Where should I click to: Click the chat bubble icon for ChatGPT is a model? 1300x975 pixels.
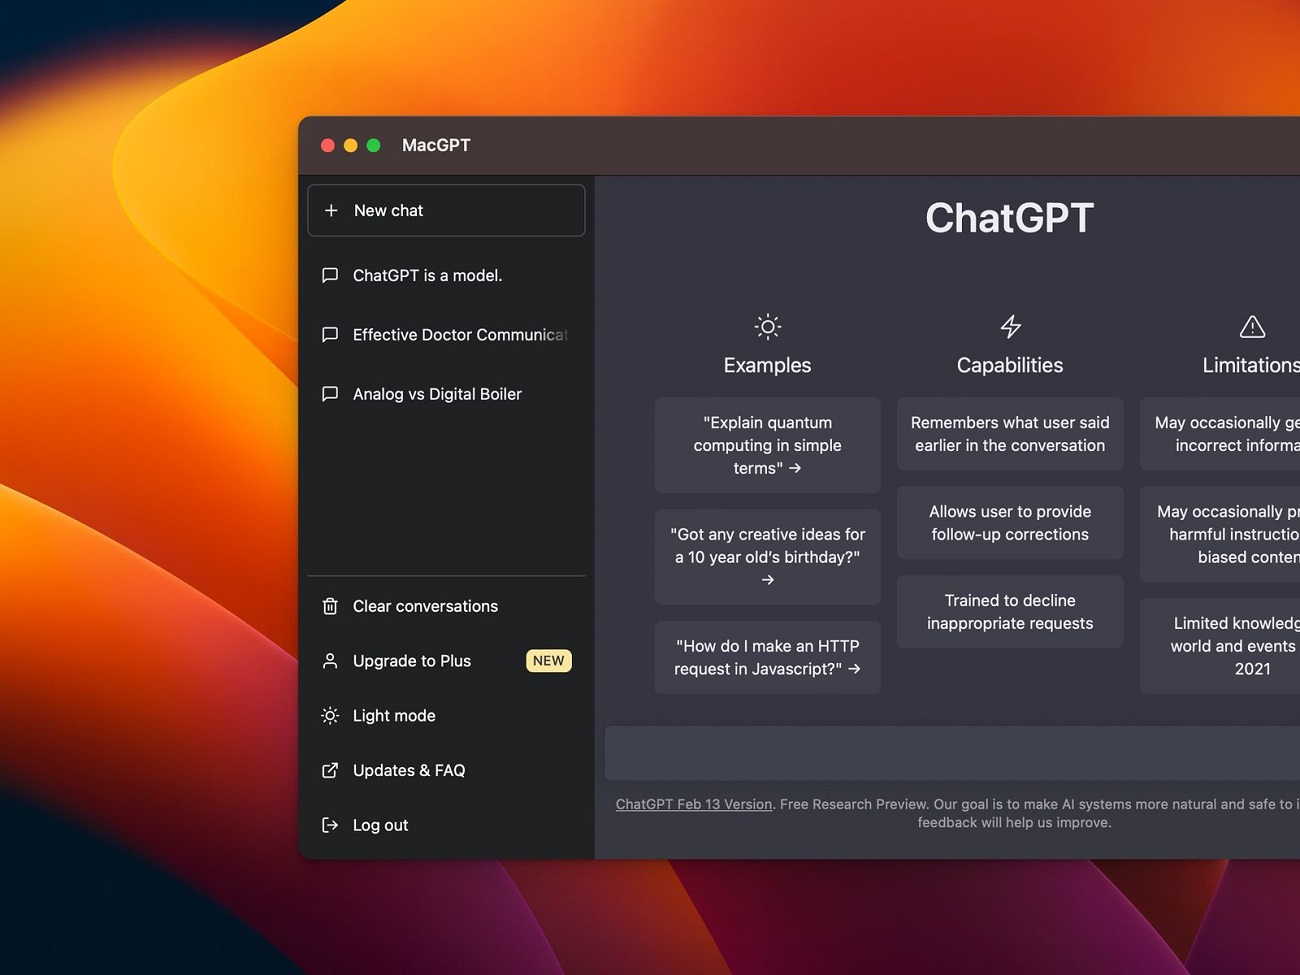click(330, 275)
